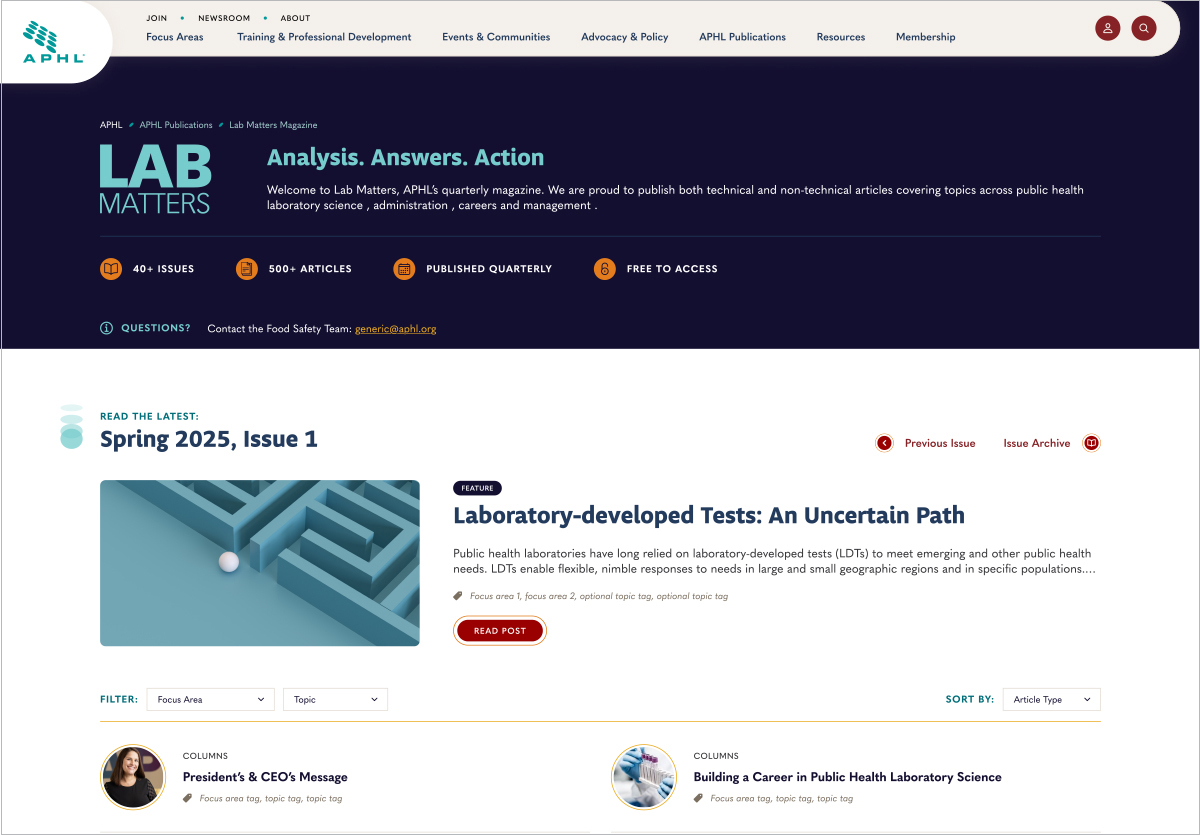Viewport: 1200px width, 835px height.
Task: Click the Lab Matters Magazine breadcrumb
Action: pyautogui.click(x=273, y=125)
